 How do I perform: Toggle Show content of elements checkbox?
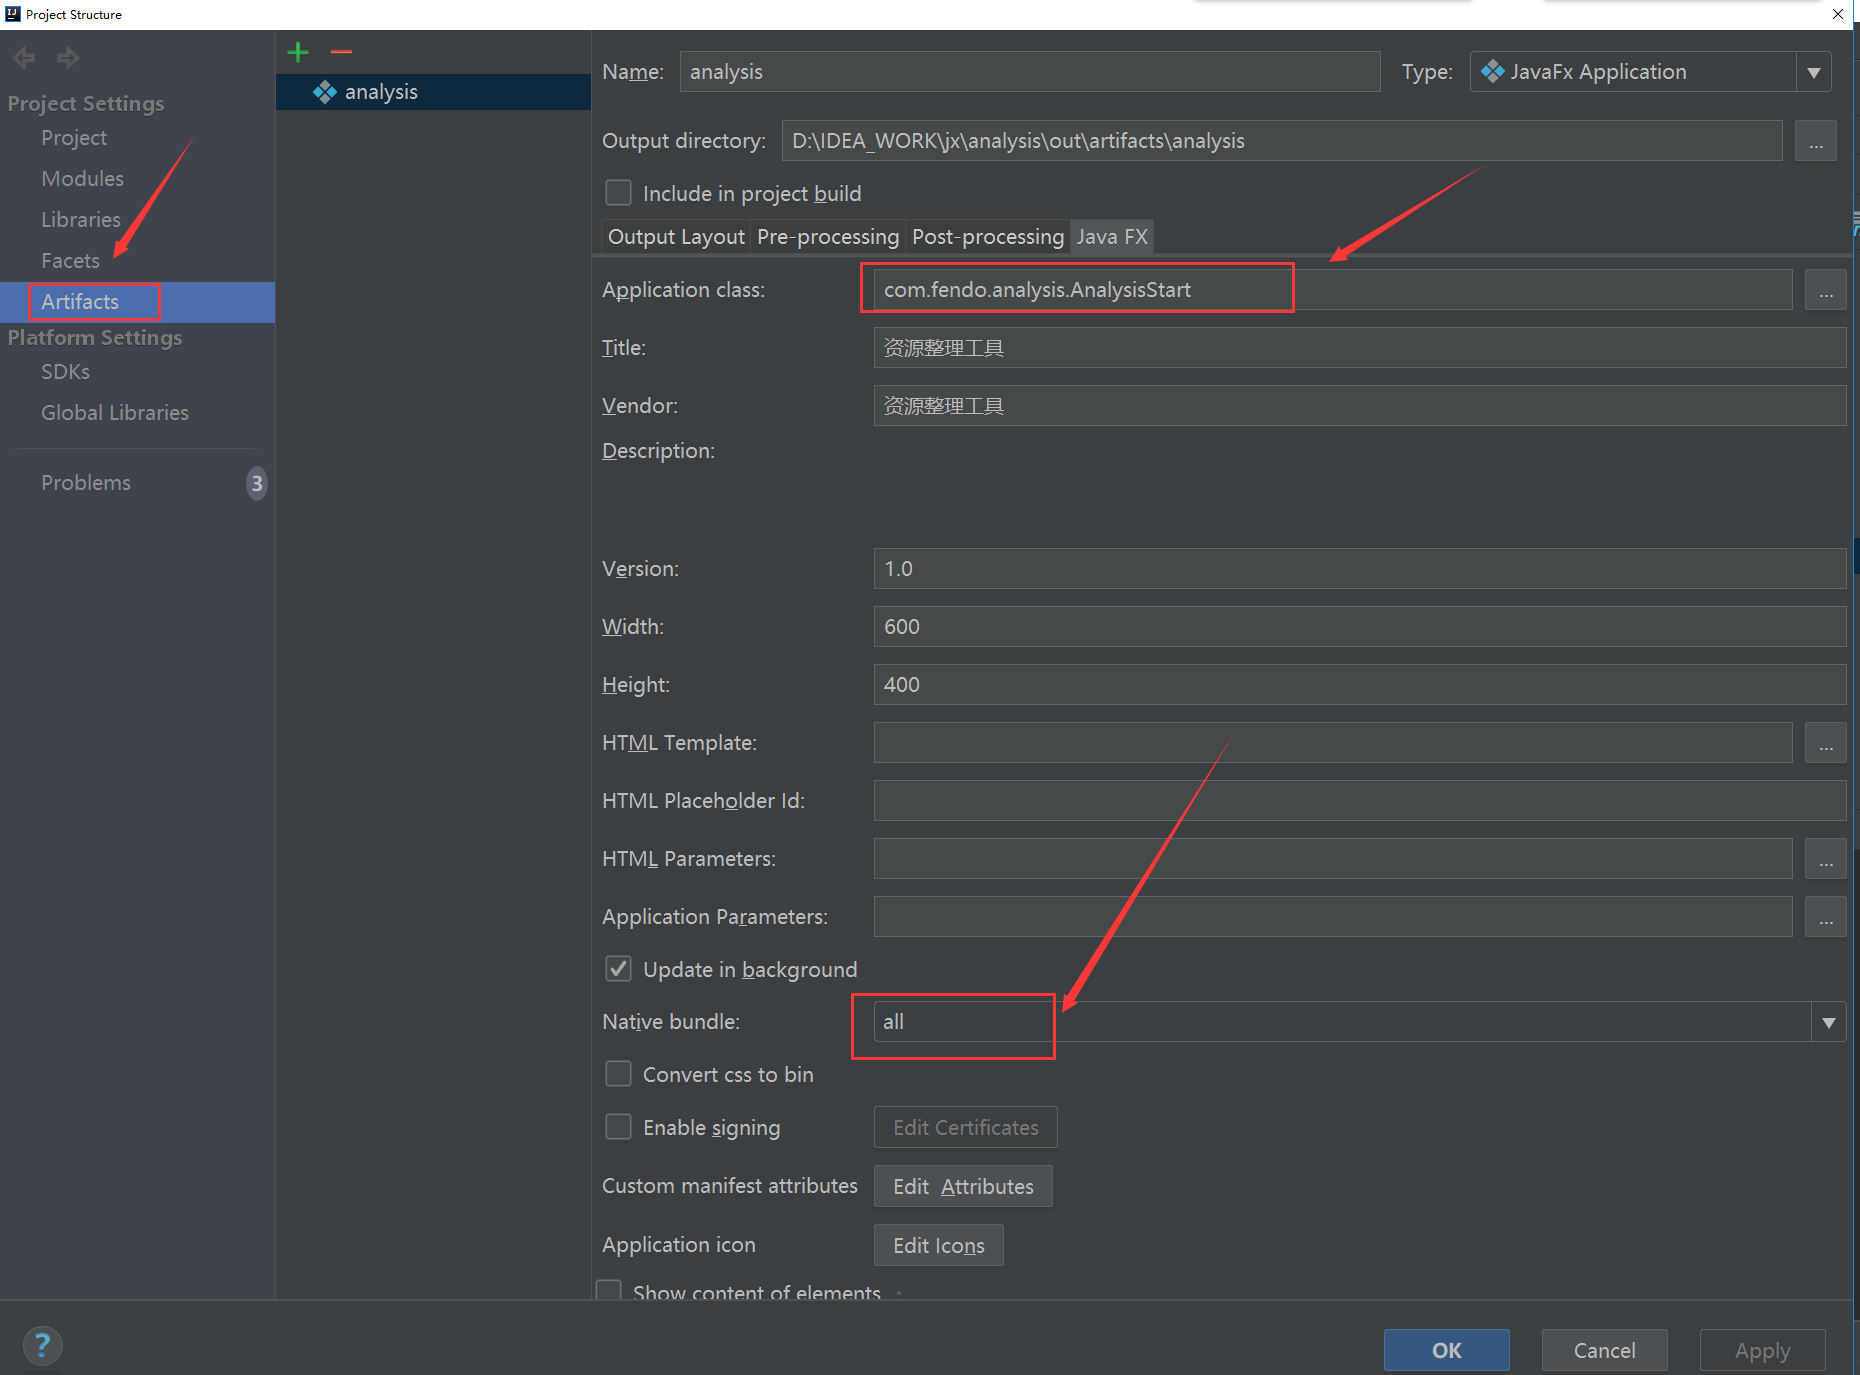point(609,1290)
